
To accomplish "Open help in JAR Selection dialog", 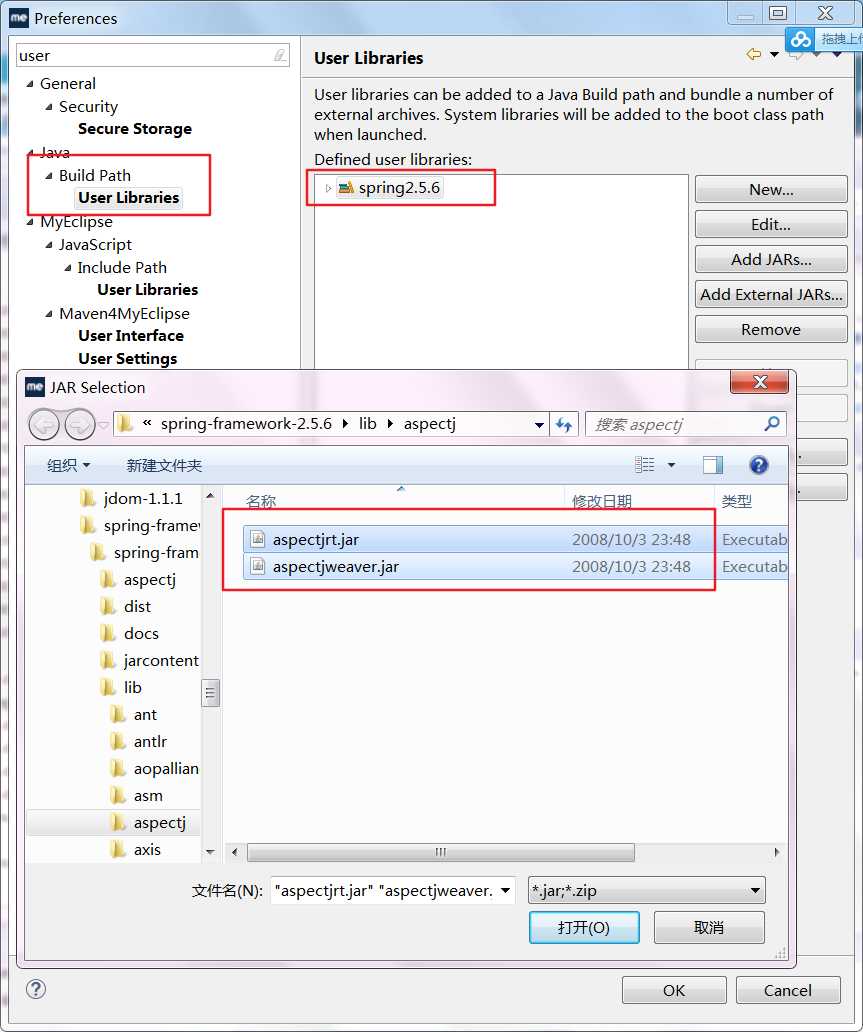I will [758, 465].
